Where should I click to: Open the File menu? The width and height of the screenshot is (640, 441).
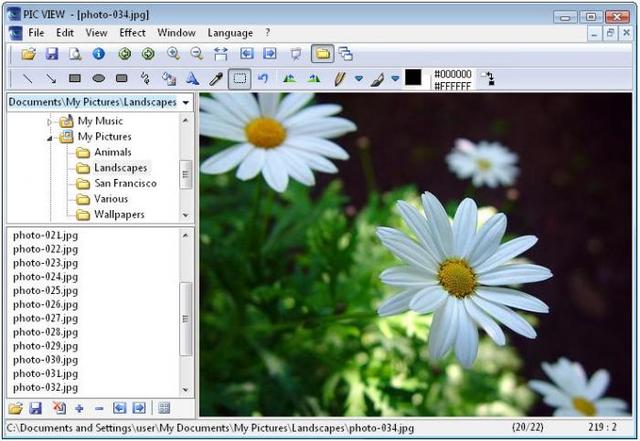point(36,33)
